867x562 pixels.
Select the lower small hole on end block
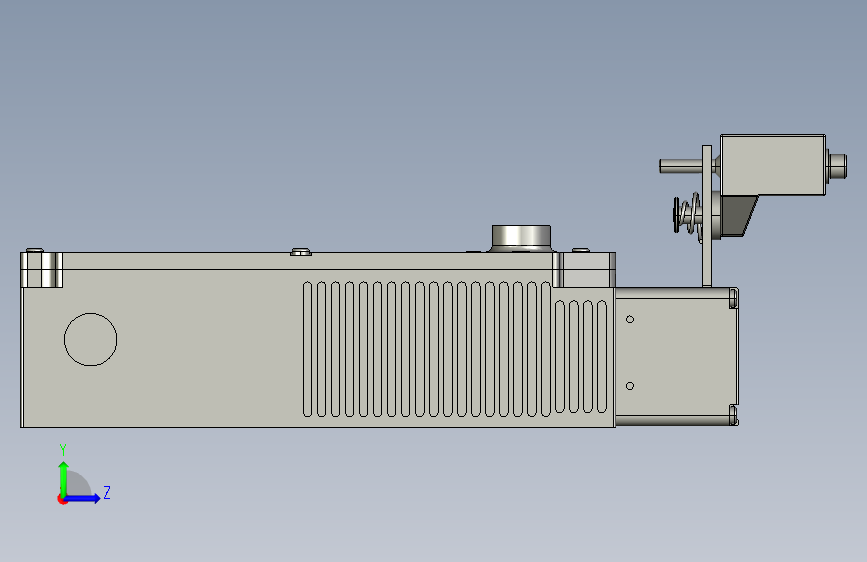pos(630,386)
